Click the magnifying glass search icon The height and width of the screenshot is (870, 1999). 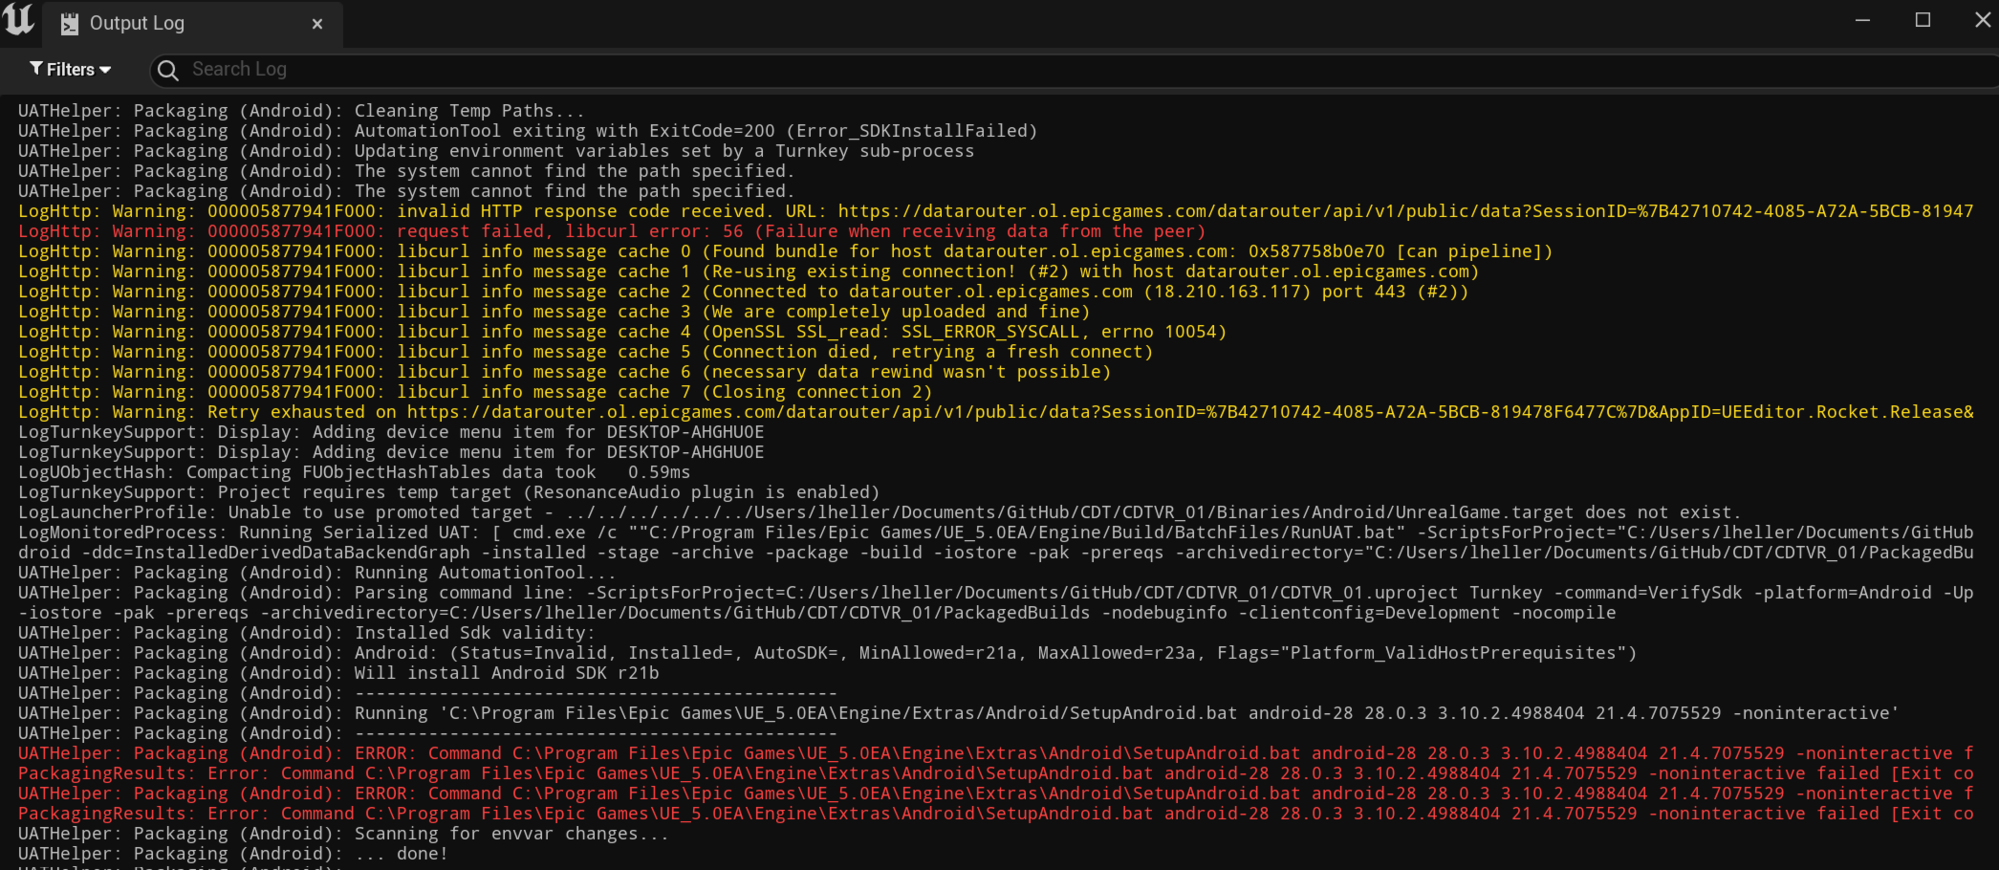click(x=168, y=70)
